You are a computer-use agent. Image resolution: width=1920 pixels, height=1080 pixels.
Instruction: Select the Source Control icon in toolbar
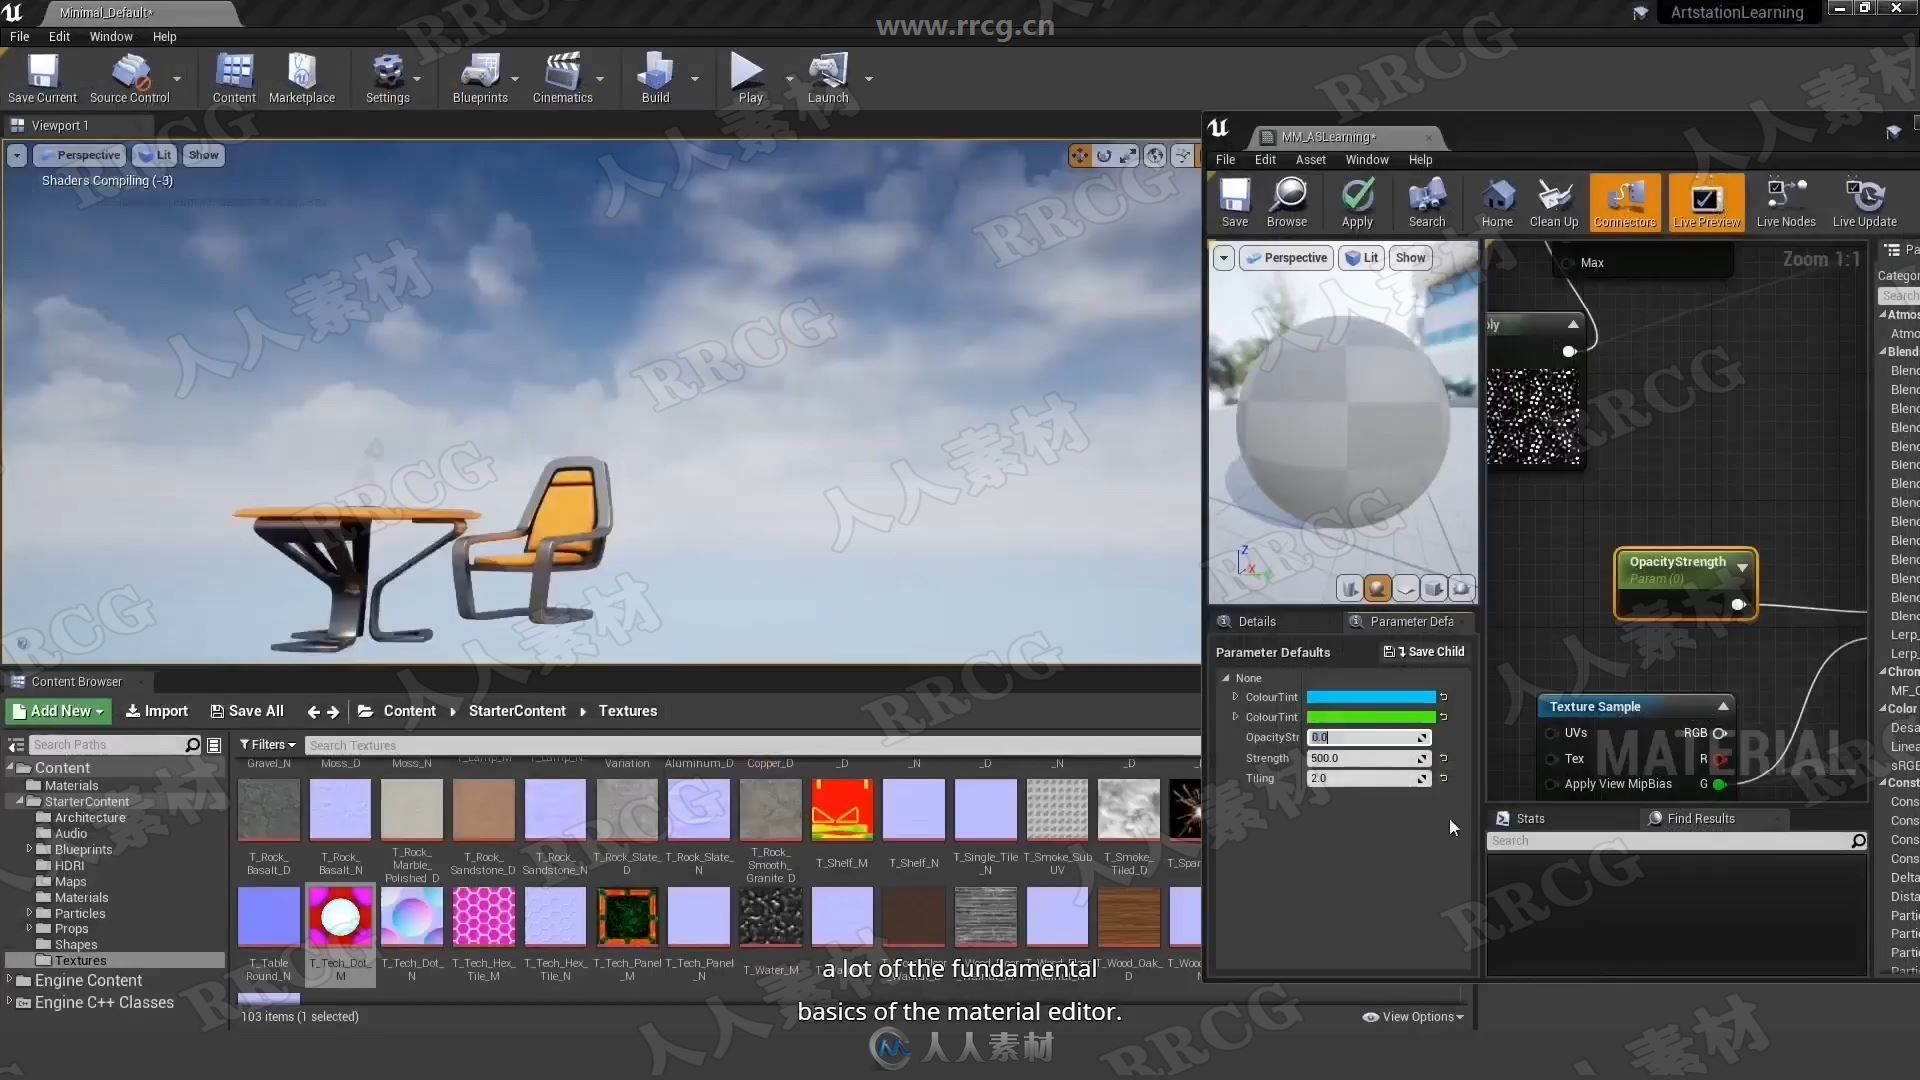click(128, 74)
